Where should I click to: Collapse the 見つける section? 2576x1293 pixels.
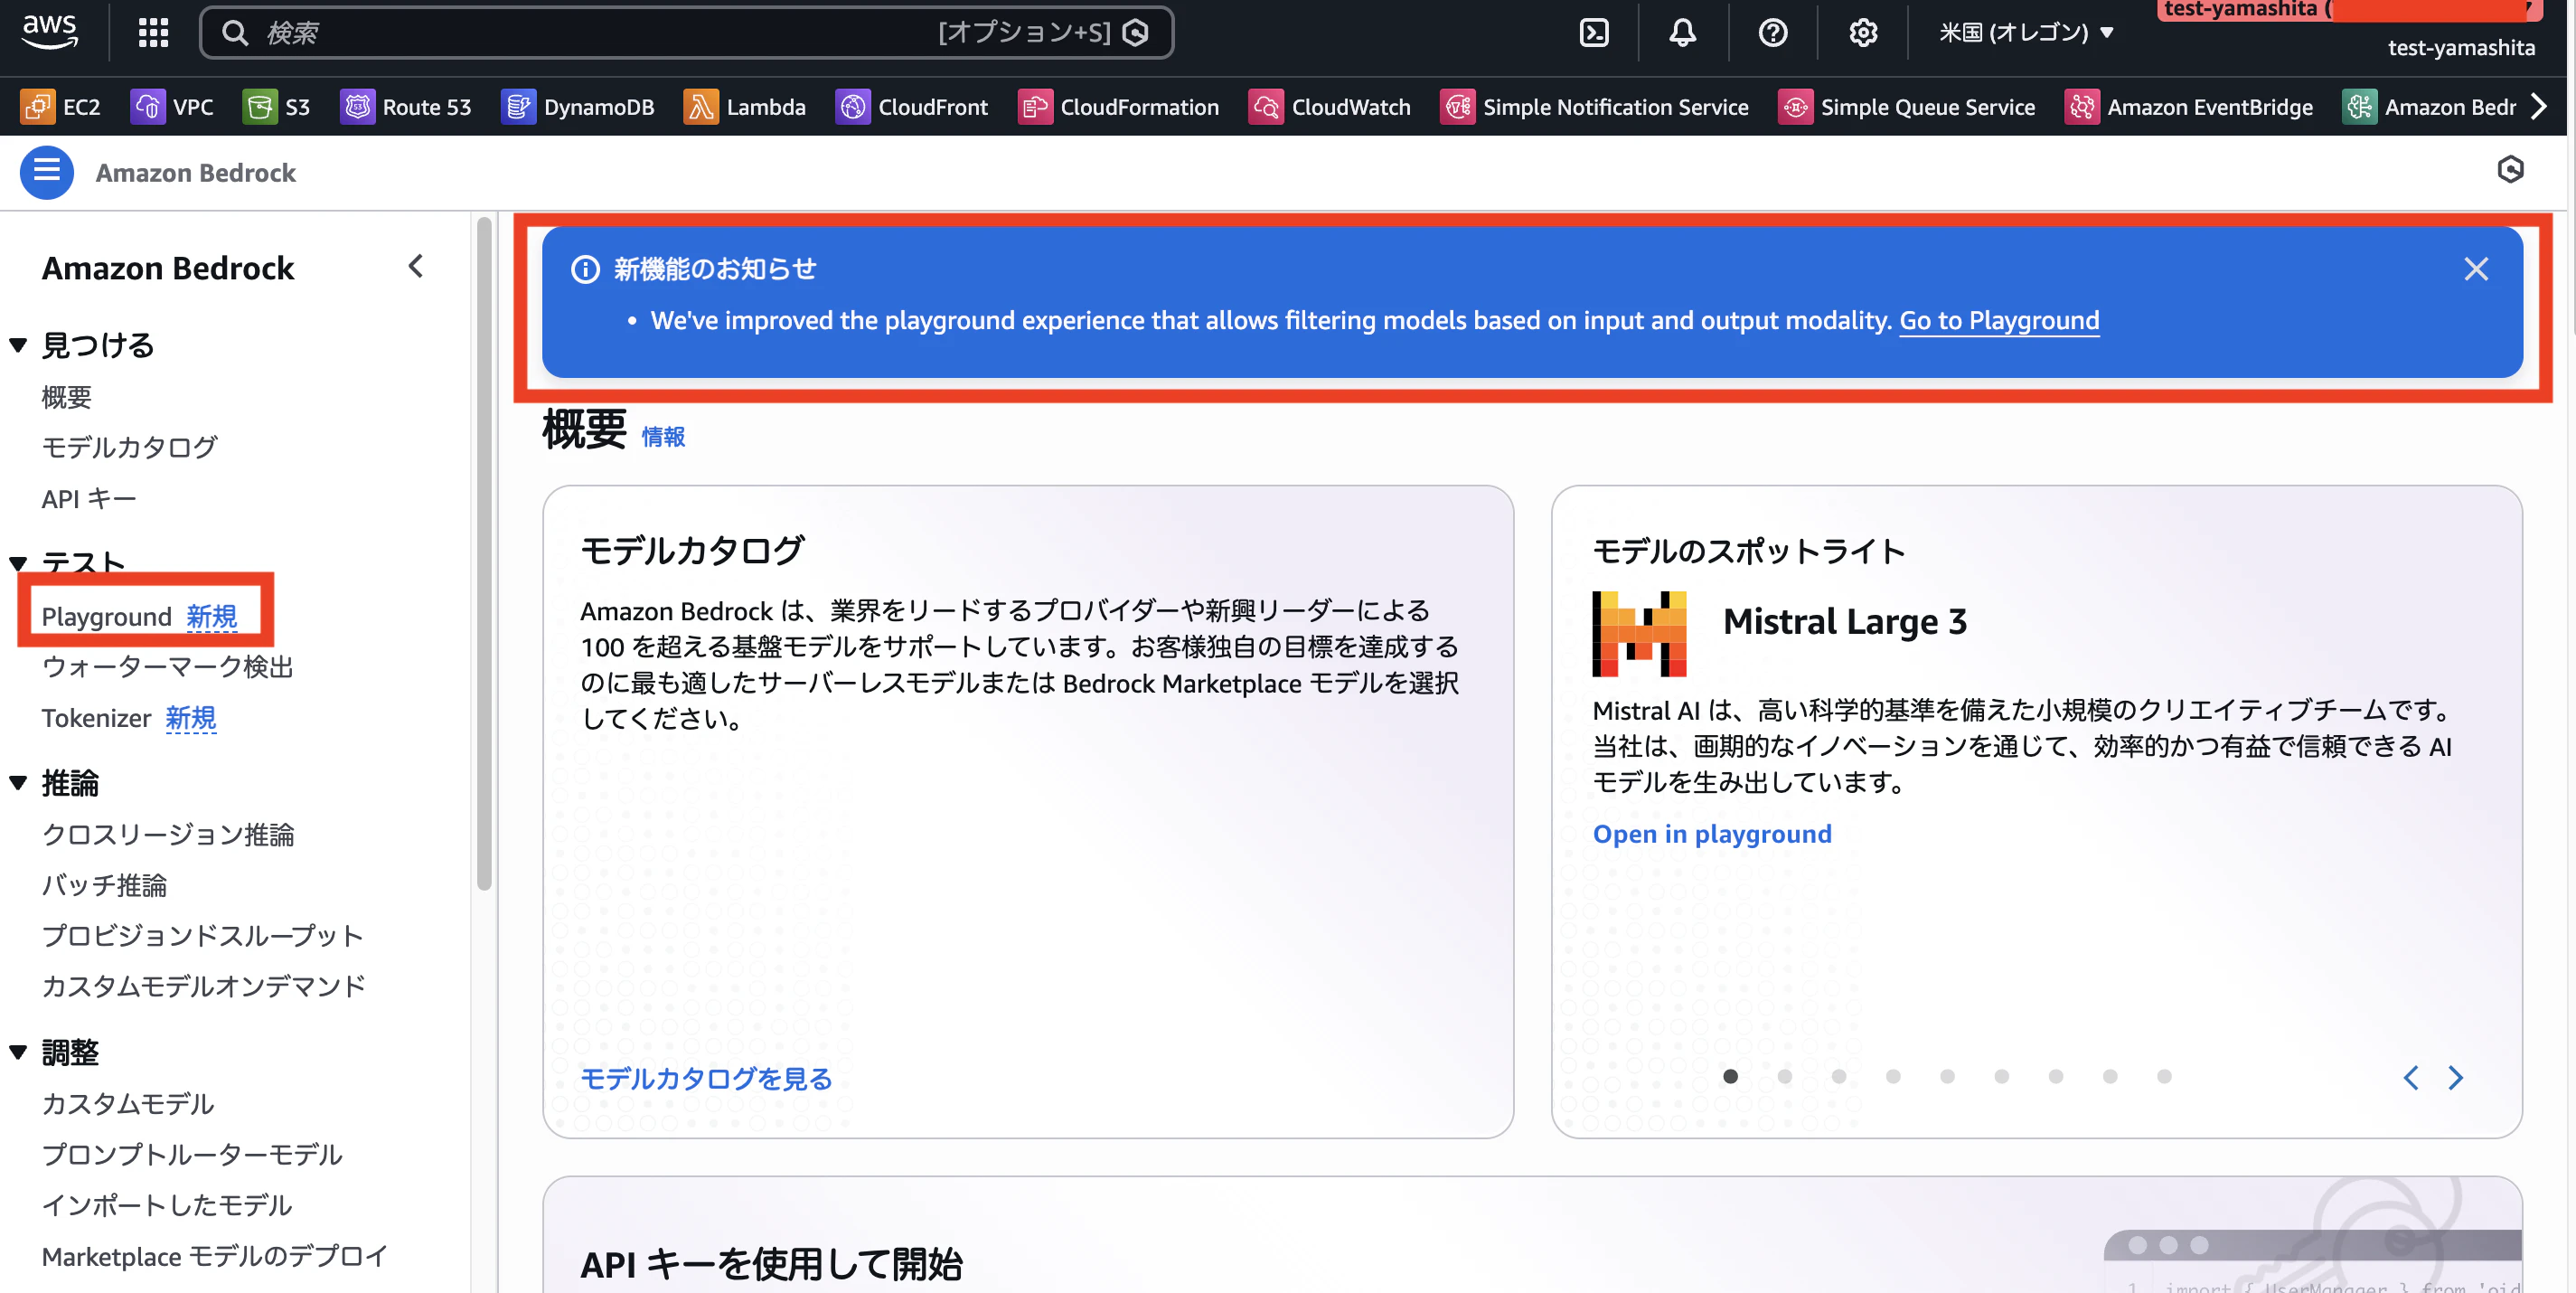17,344
